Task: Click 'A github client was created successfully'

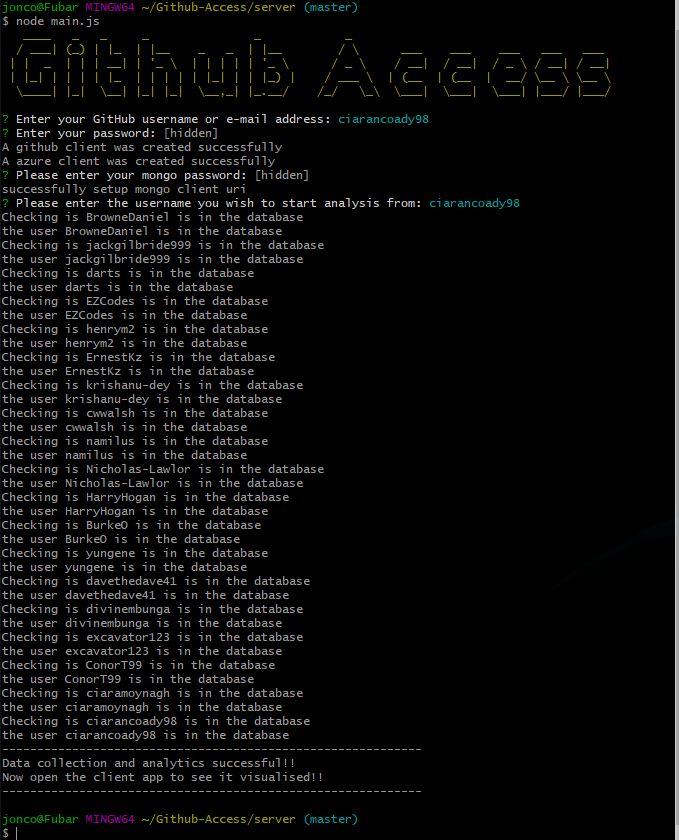Action: (x=142, y=147)
